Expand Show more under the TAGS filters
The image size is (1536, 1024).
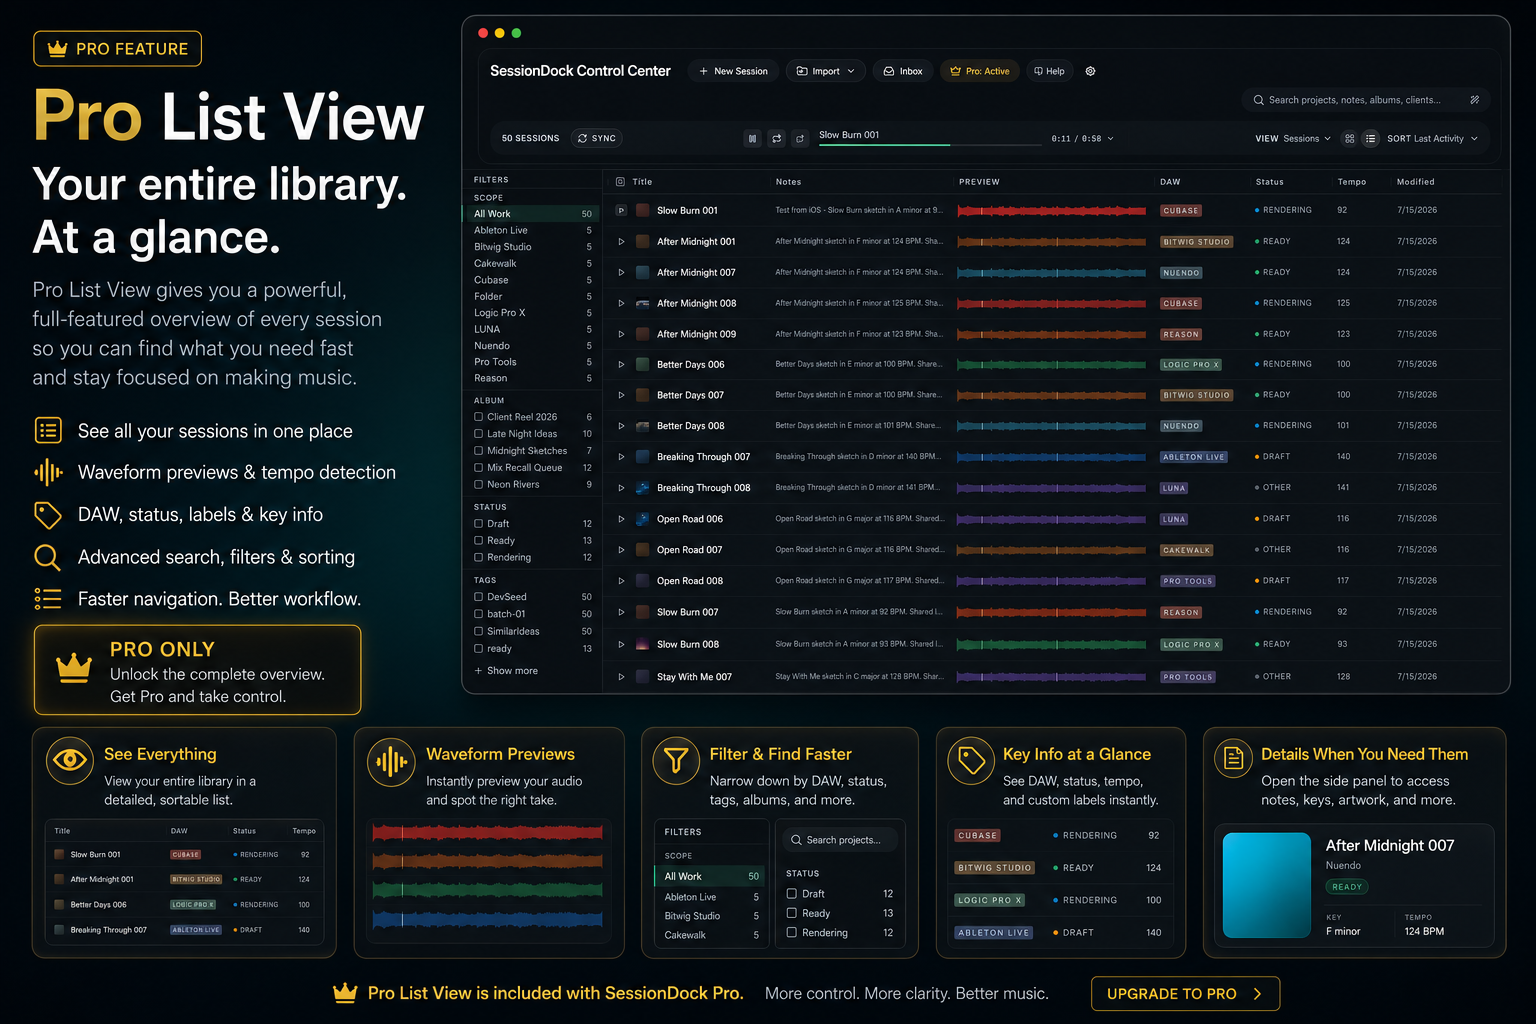506,671
